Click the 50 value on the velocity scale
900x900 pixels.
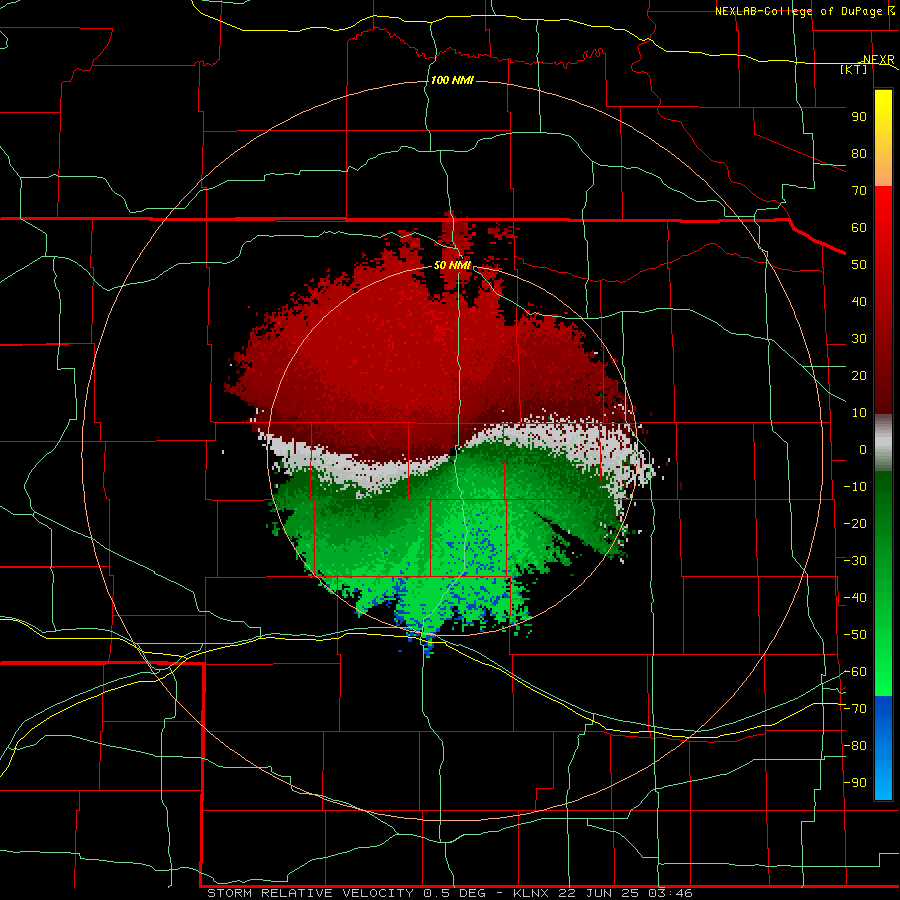click(x=859, y=265)
